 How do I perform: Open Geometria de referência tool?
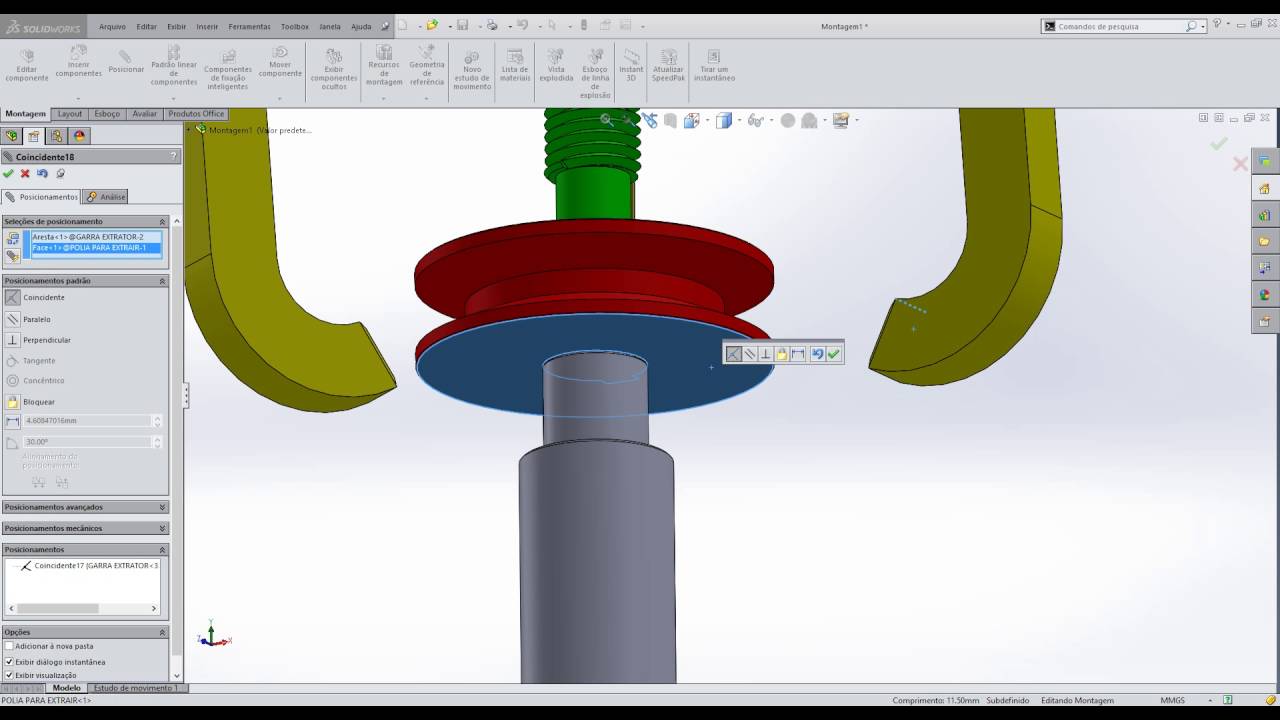(427, 66)
